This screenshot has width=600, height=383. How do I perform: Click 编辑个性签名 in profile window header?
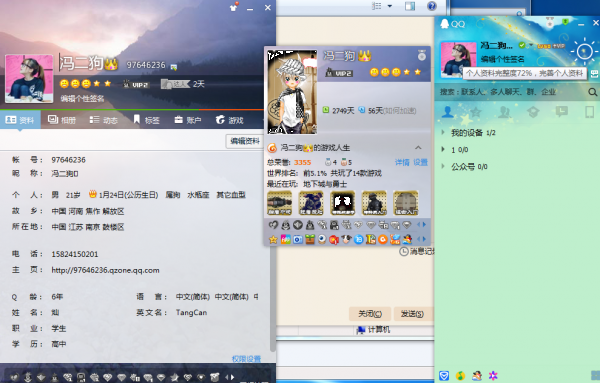pyautogui.click(x=82, y=99)
